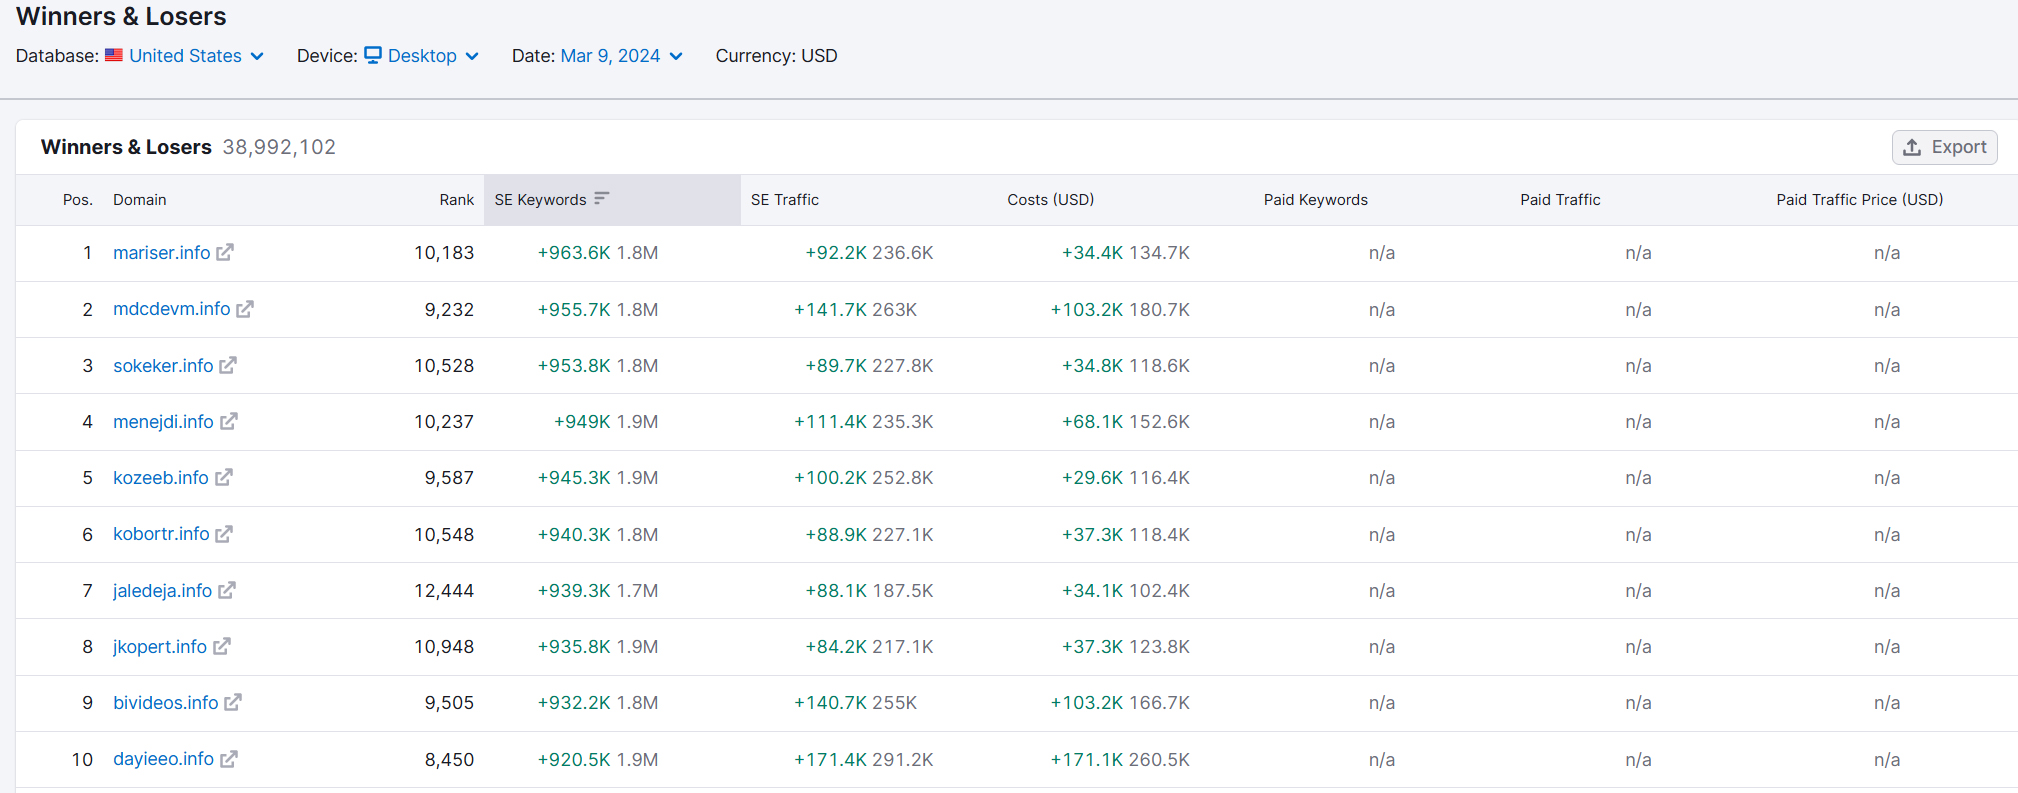Open external link icon beside kozeeb.info
This screenshot has width=2018, height=793.
pyautogui.click(x=224, y=477)
